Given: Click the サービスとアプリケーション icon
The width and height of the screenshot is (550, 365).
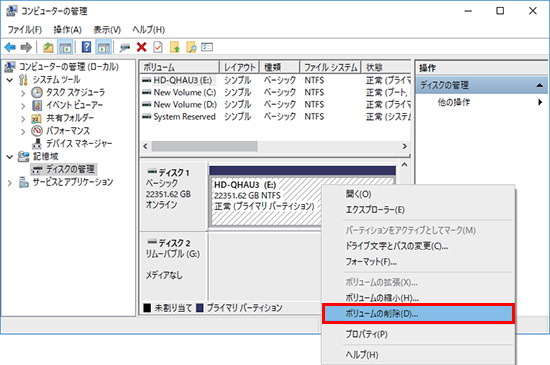Looking at the screenshot, I should [24, 182].
